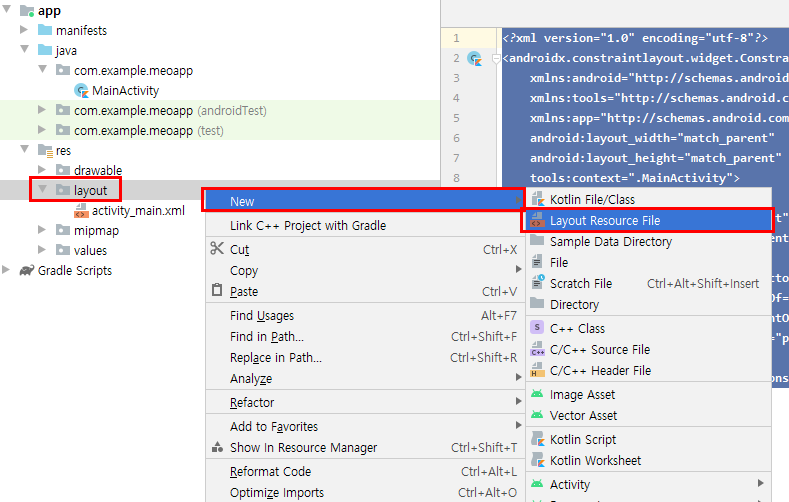Click the Scratch File icon
Screen dimensions: 789x502
pos(537,282)
